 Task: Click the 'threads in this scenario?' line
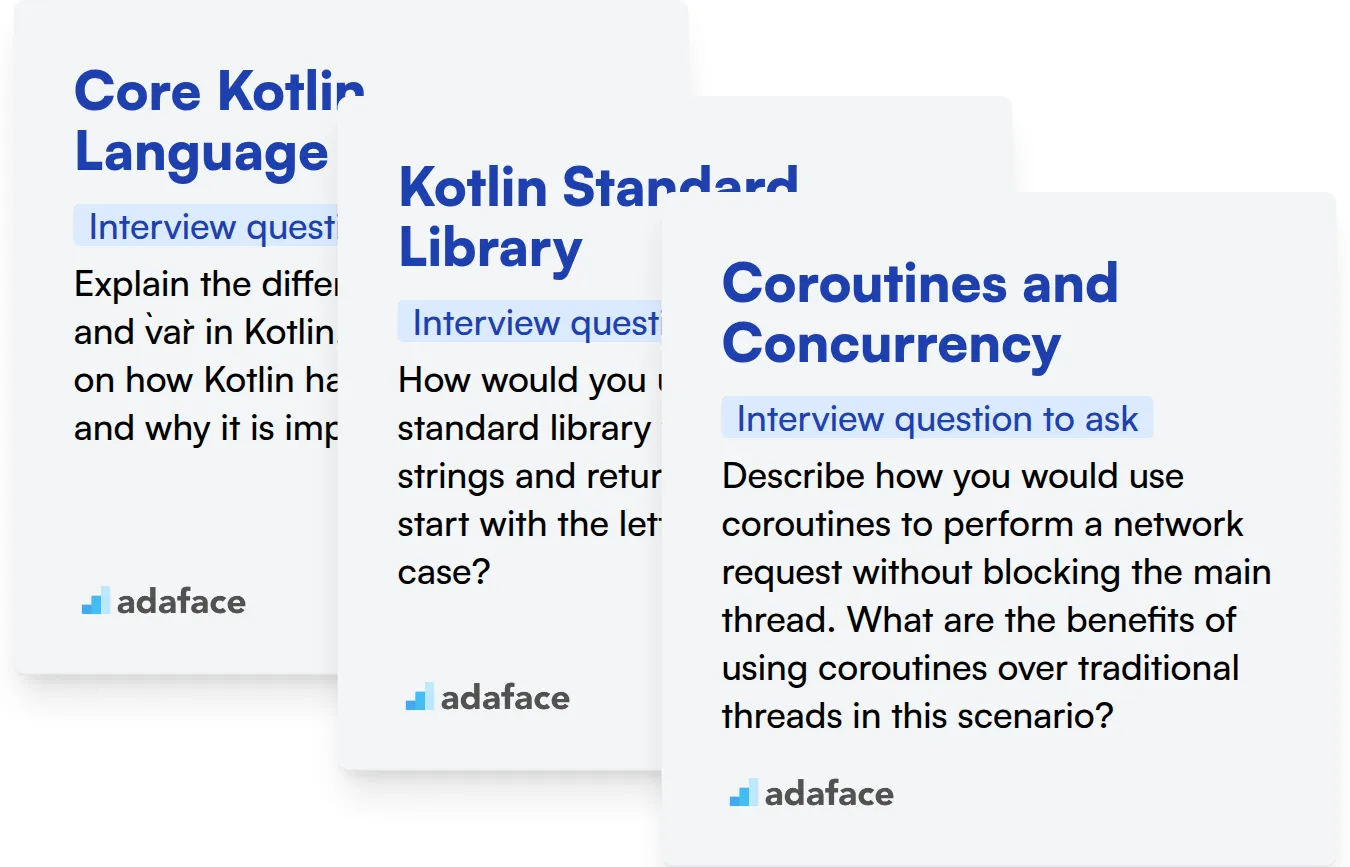click(917, 716)
